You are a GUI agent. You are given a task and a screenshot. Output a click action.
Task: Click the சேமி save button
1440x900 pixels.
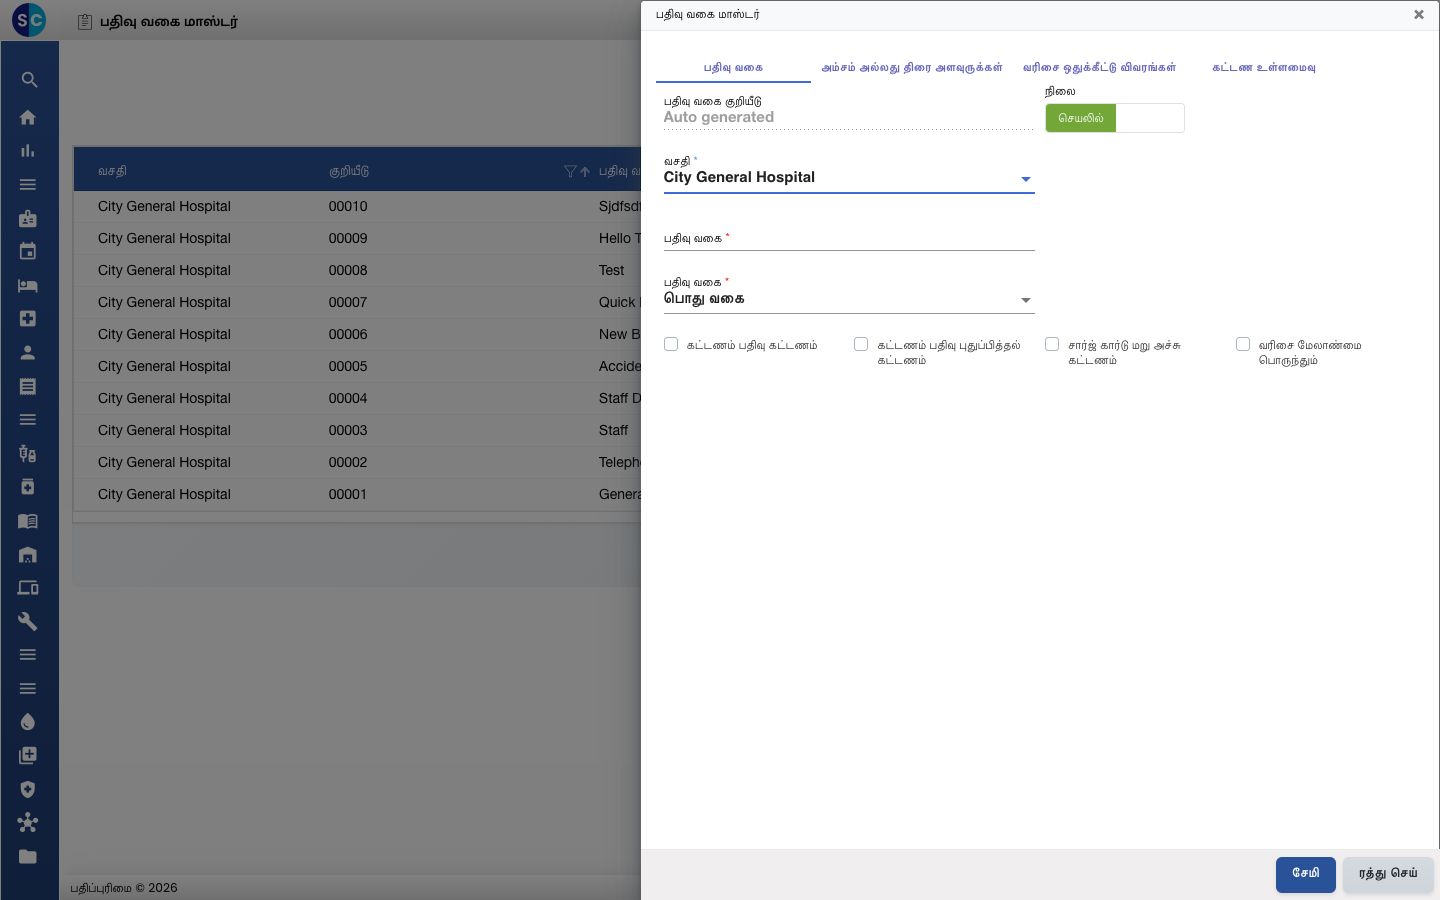[x=1306, y=874]
